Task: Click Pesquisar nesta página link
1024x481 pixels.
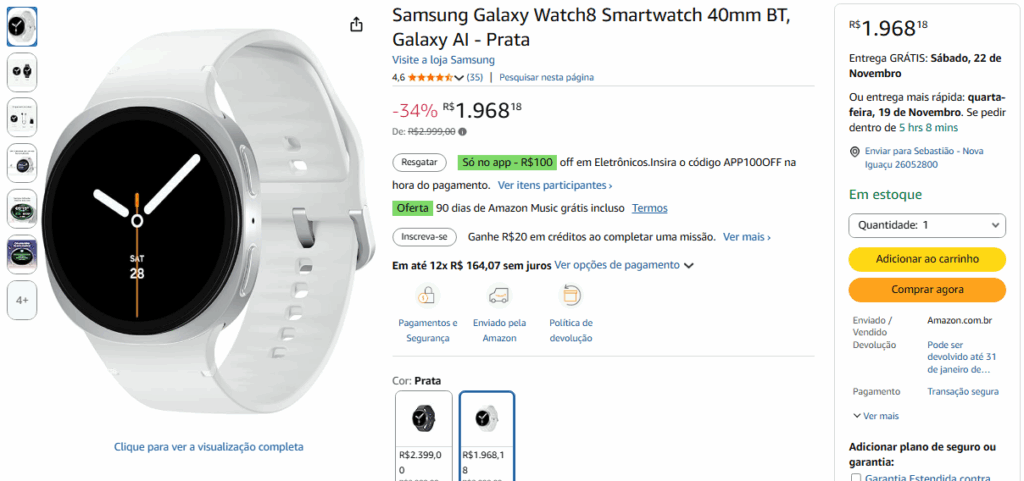Action: (x=546, y=77)
